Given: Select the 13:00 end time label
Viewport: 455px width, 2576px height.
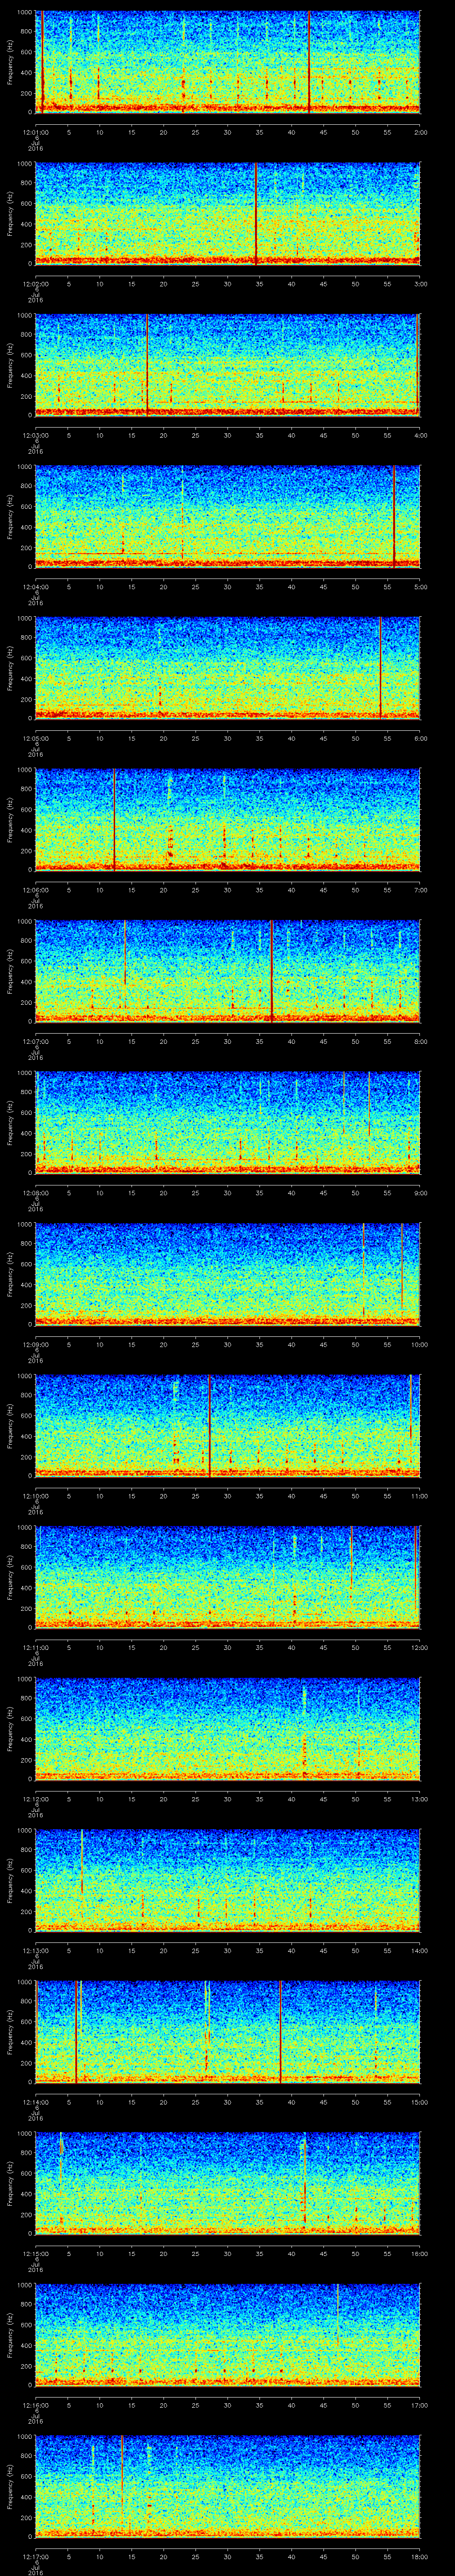Looking at the screenshot, I should [419, 1799].
